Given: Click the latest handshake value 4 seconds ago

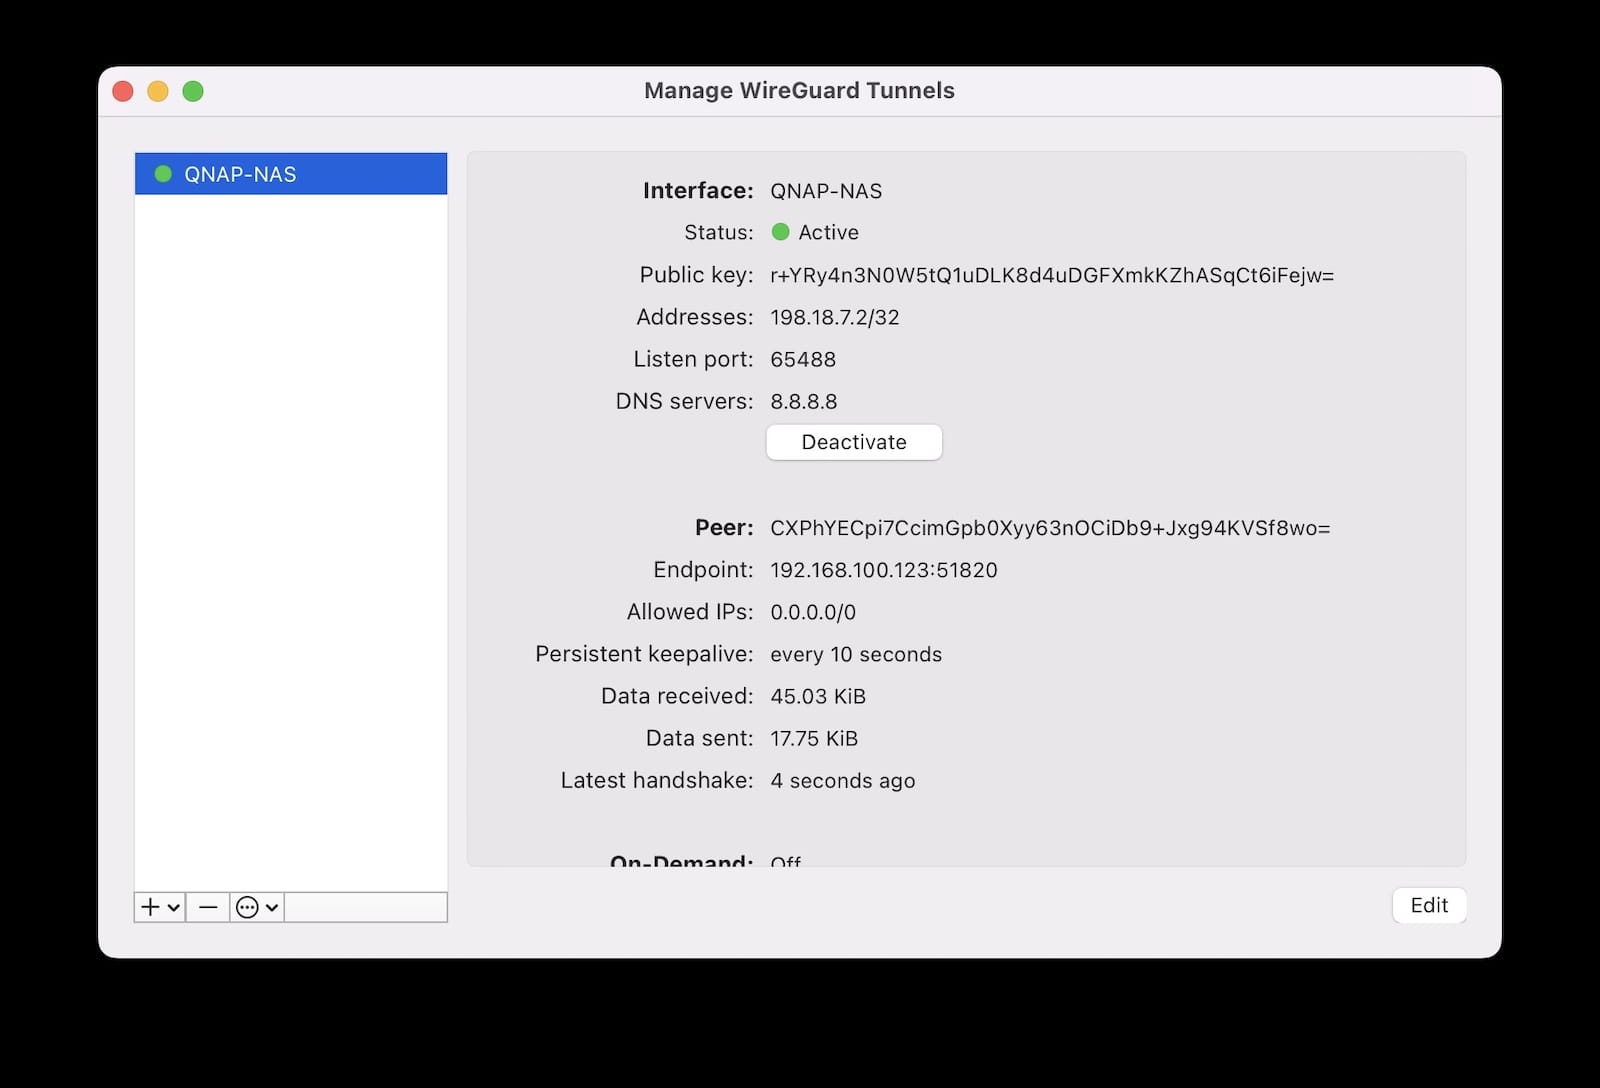Looking at the screenshot, I should pyautogui.click(x=843, y=780).
